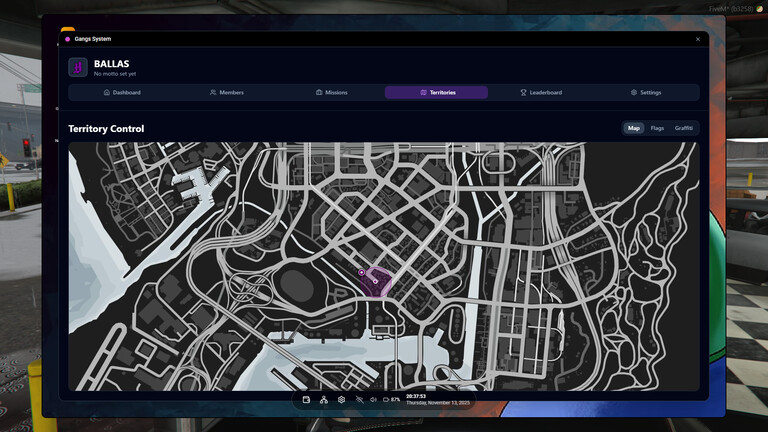Open the Missions tab
This screenshot has height=432, width=768.
coord(332,93)
